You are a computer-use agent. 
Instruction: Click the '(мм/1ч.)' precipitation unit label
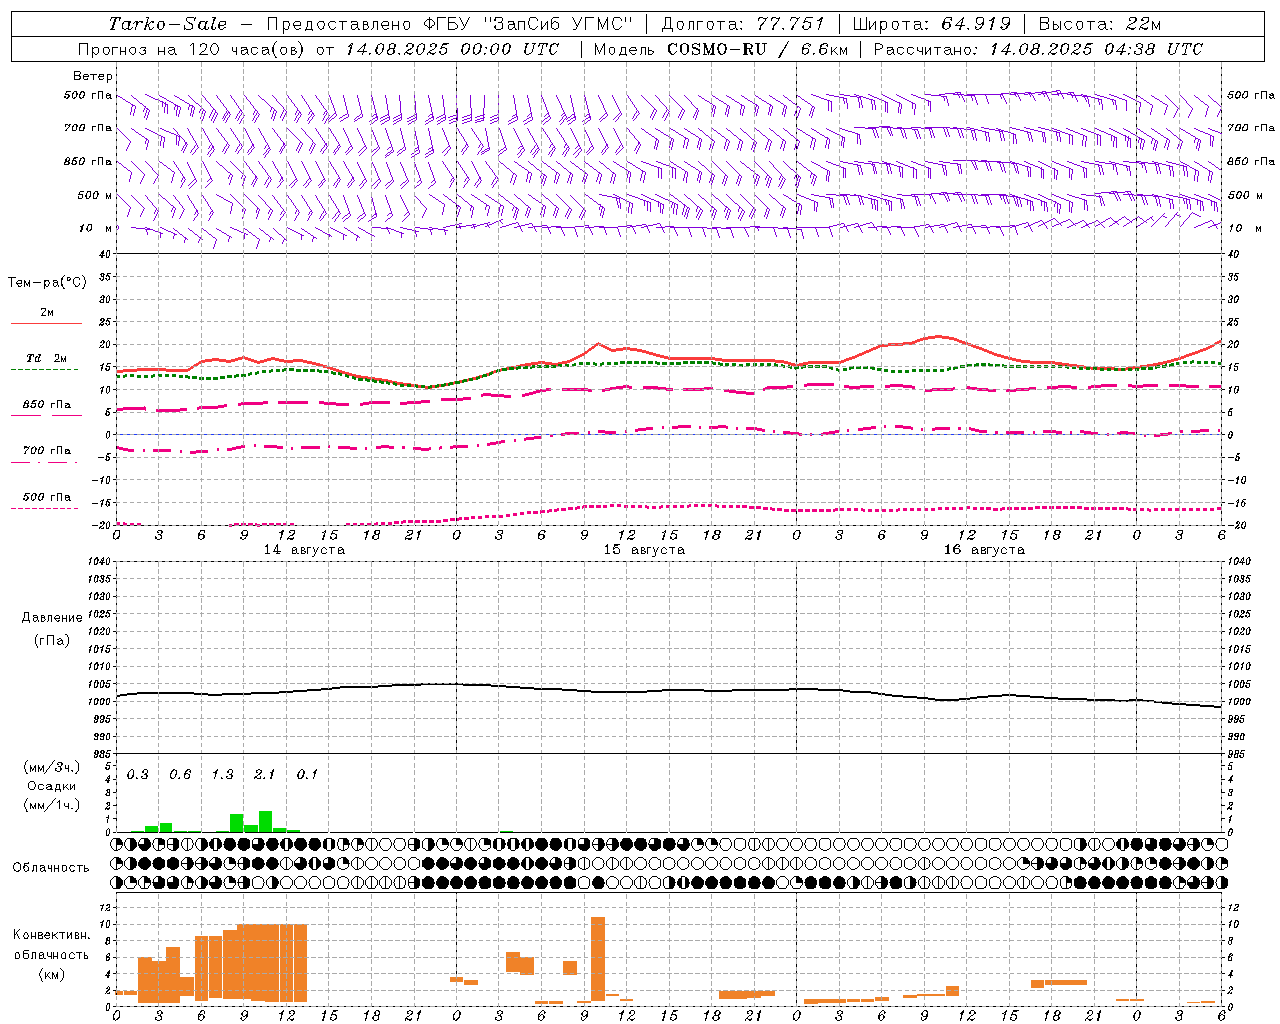[x=51, y=805]
